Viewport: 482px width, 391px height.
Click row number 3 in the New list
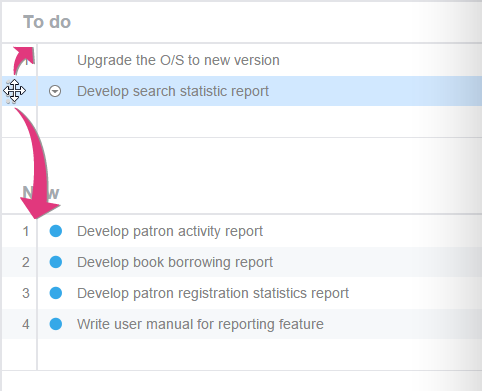coord(26,293)
